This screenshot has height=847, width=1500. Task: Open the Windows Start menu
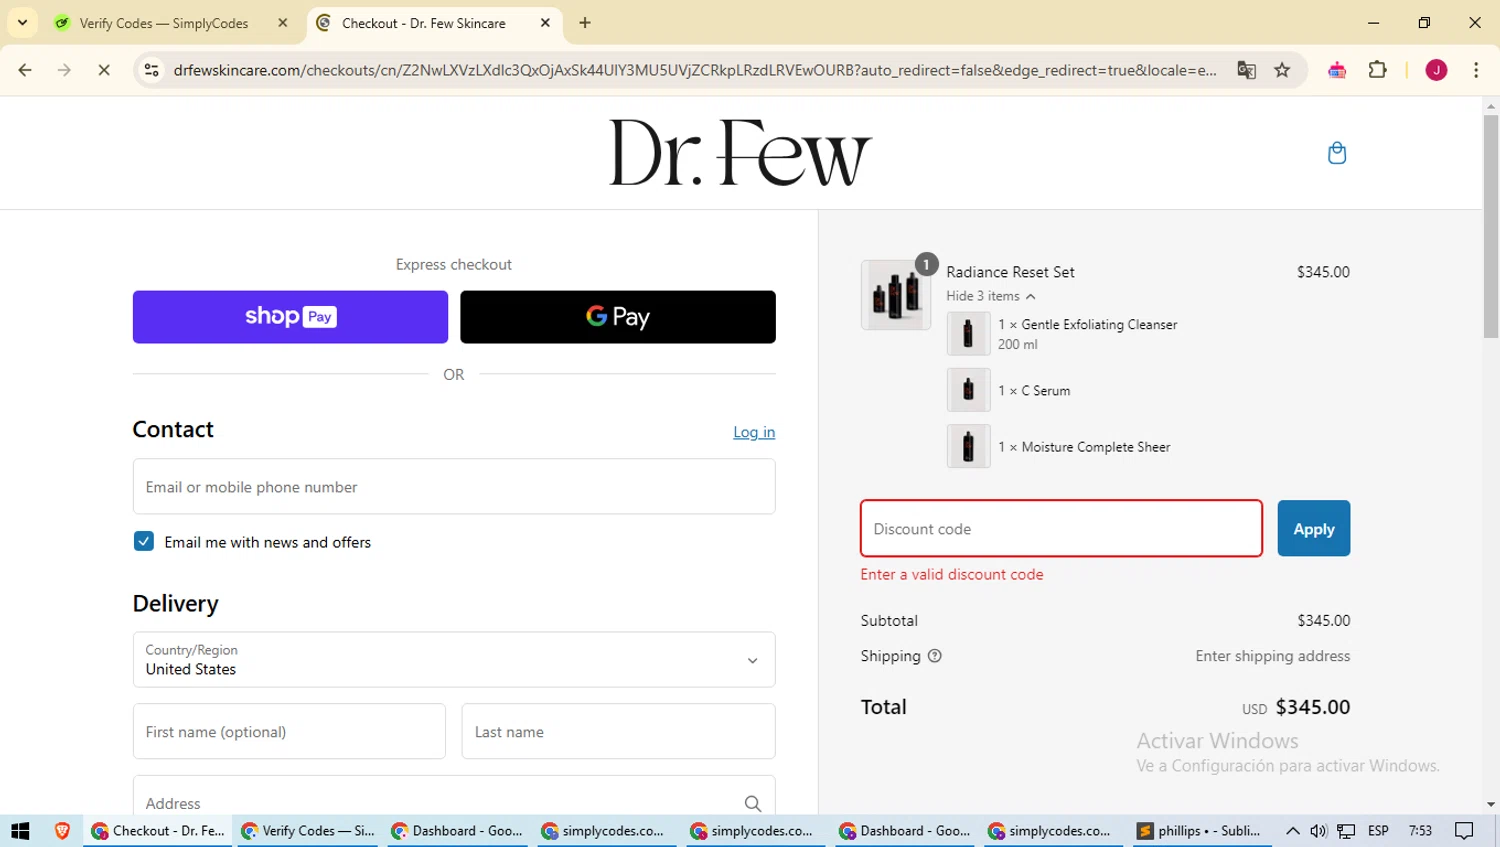(20, 831)
